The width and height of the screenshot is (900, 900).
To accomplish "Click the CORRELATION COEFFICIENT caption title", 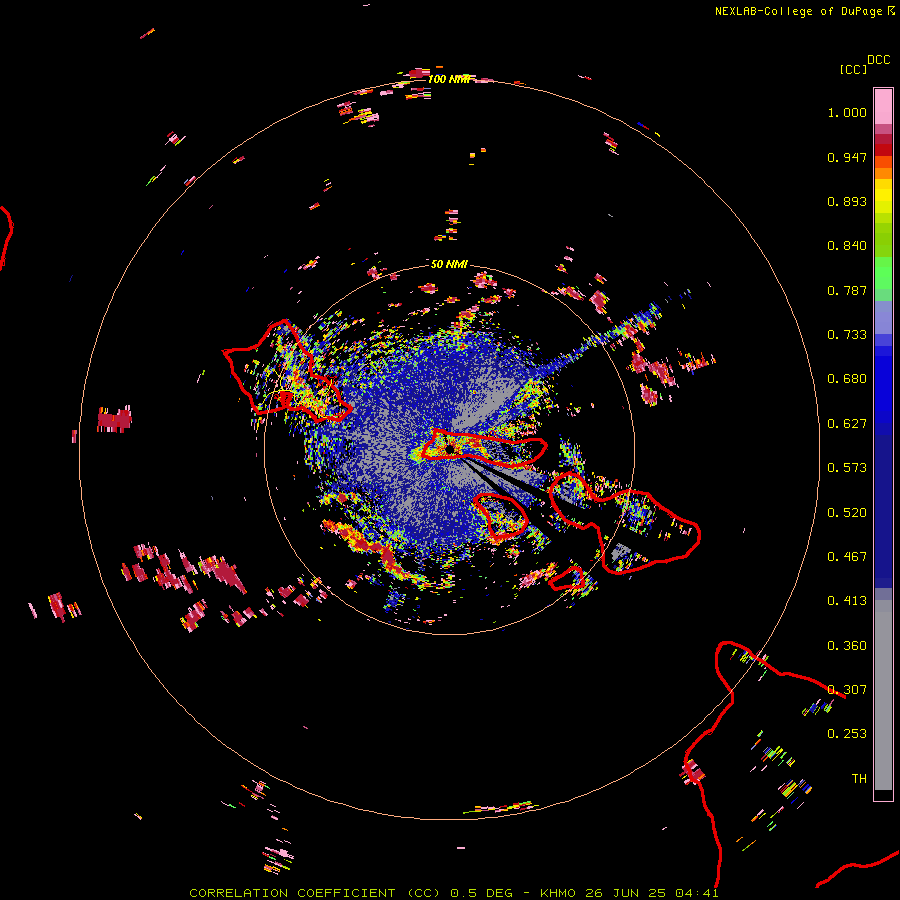I will click(x=292, y=893).
